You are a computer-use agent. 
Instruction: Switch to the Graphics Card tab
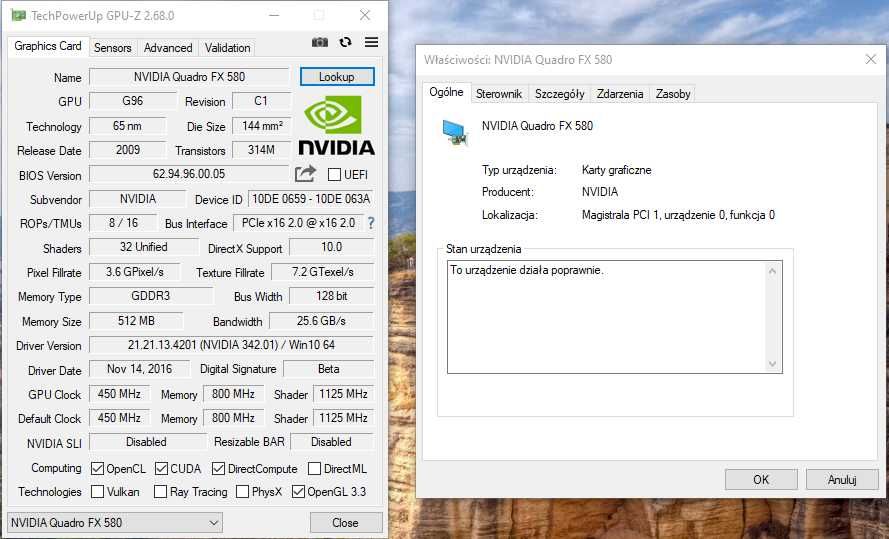tap(48, 46)
